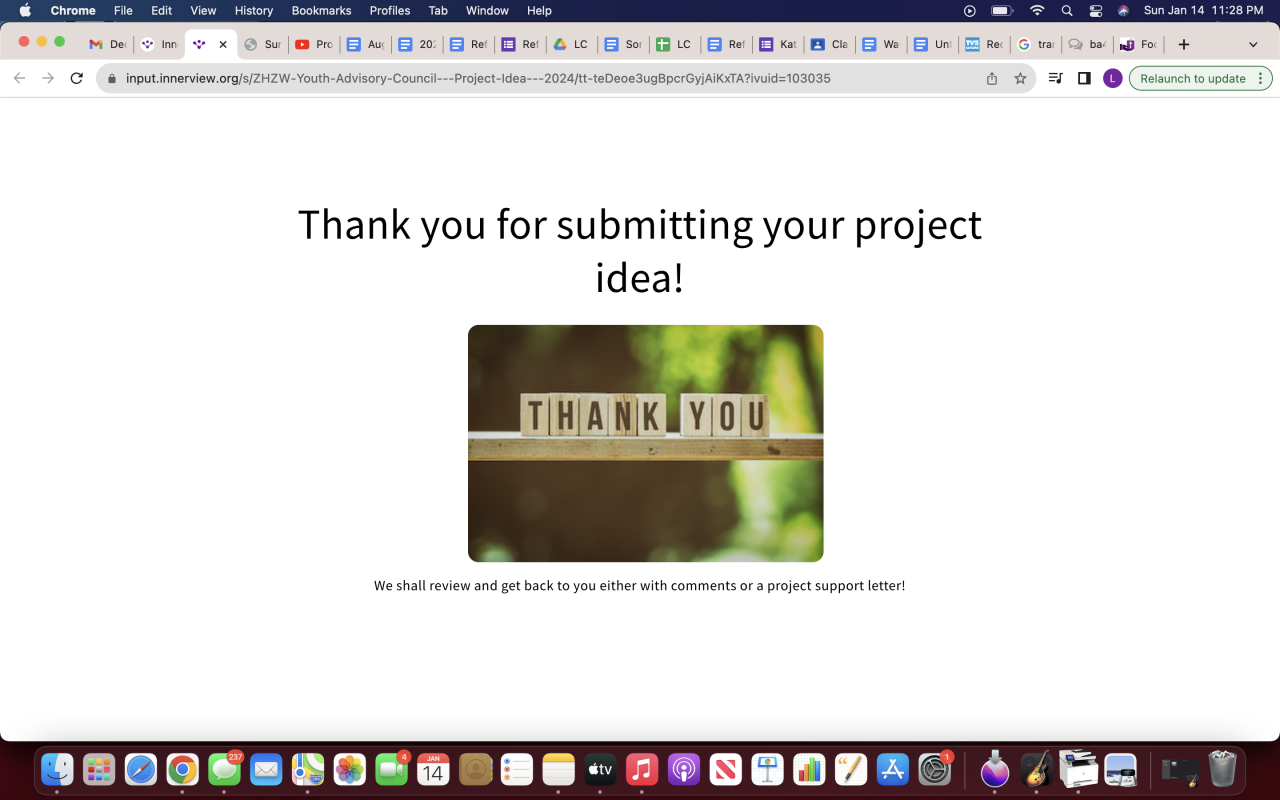
Task: Open System Settings from the dock
Action: 935,770
